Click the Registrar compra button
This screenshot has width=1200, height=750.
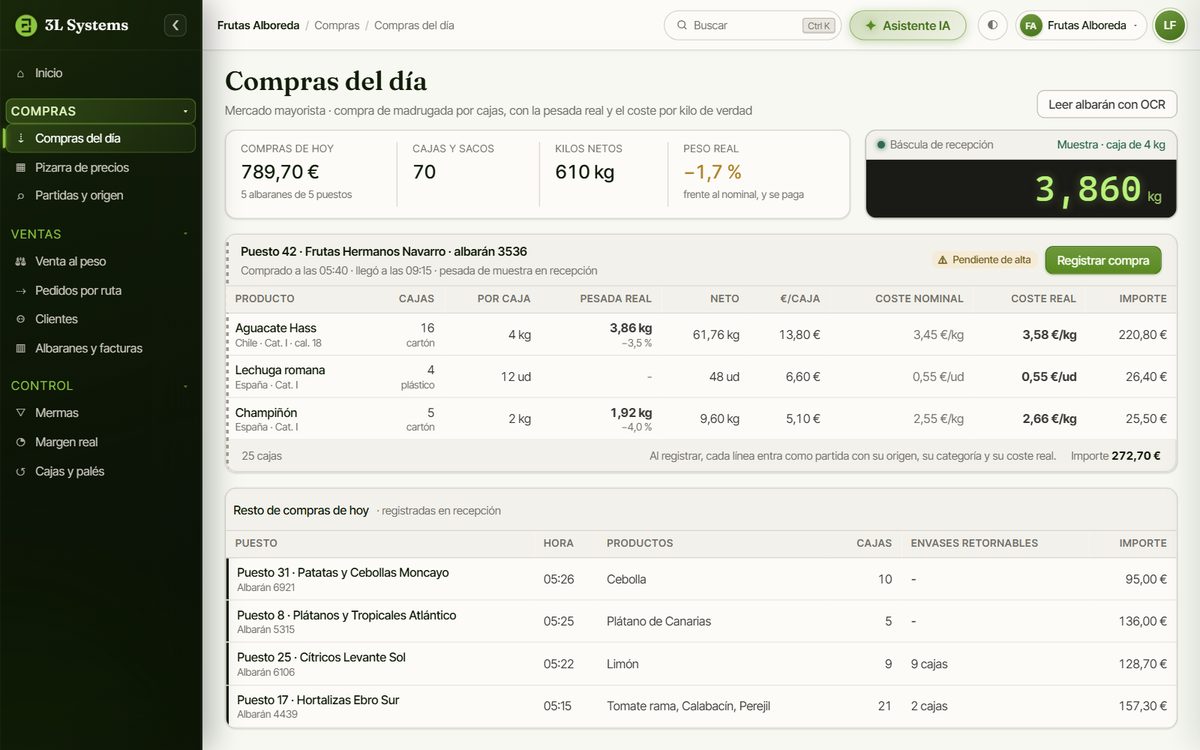point(1103,260)
